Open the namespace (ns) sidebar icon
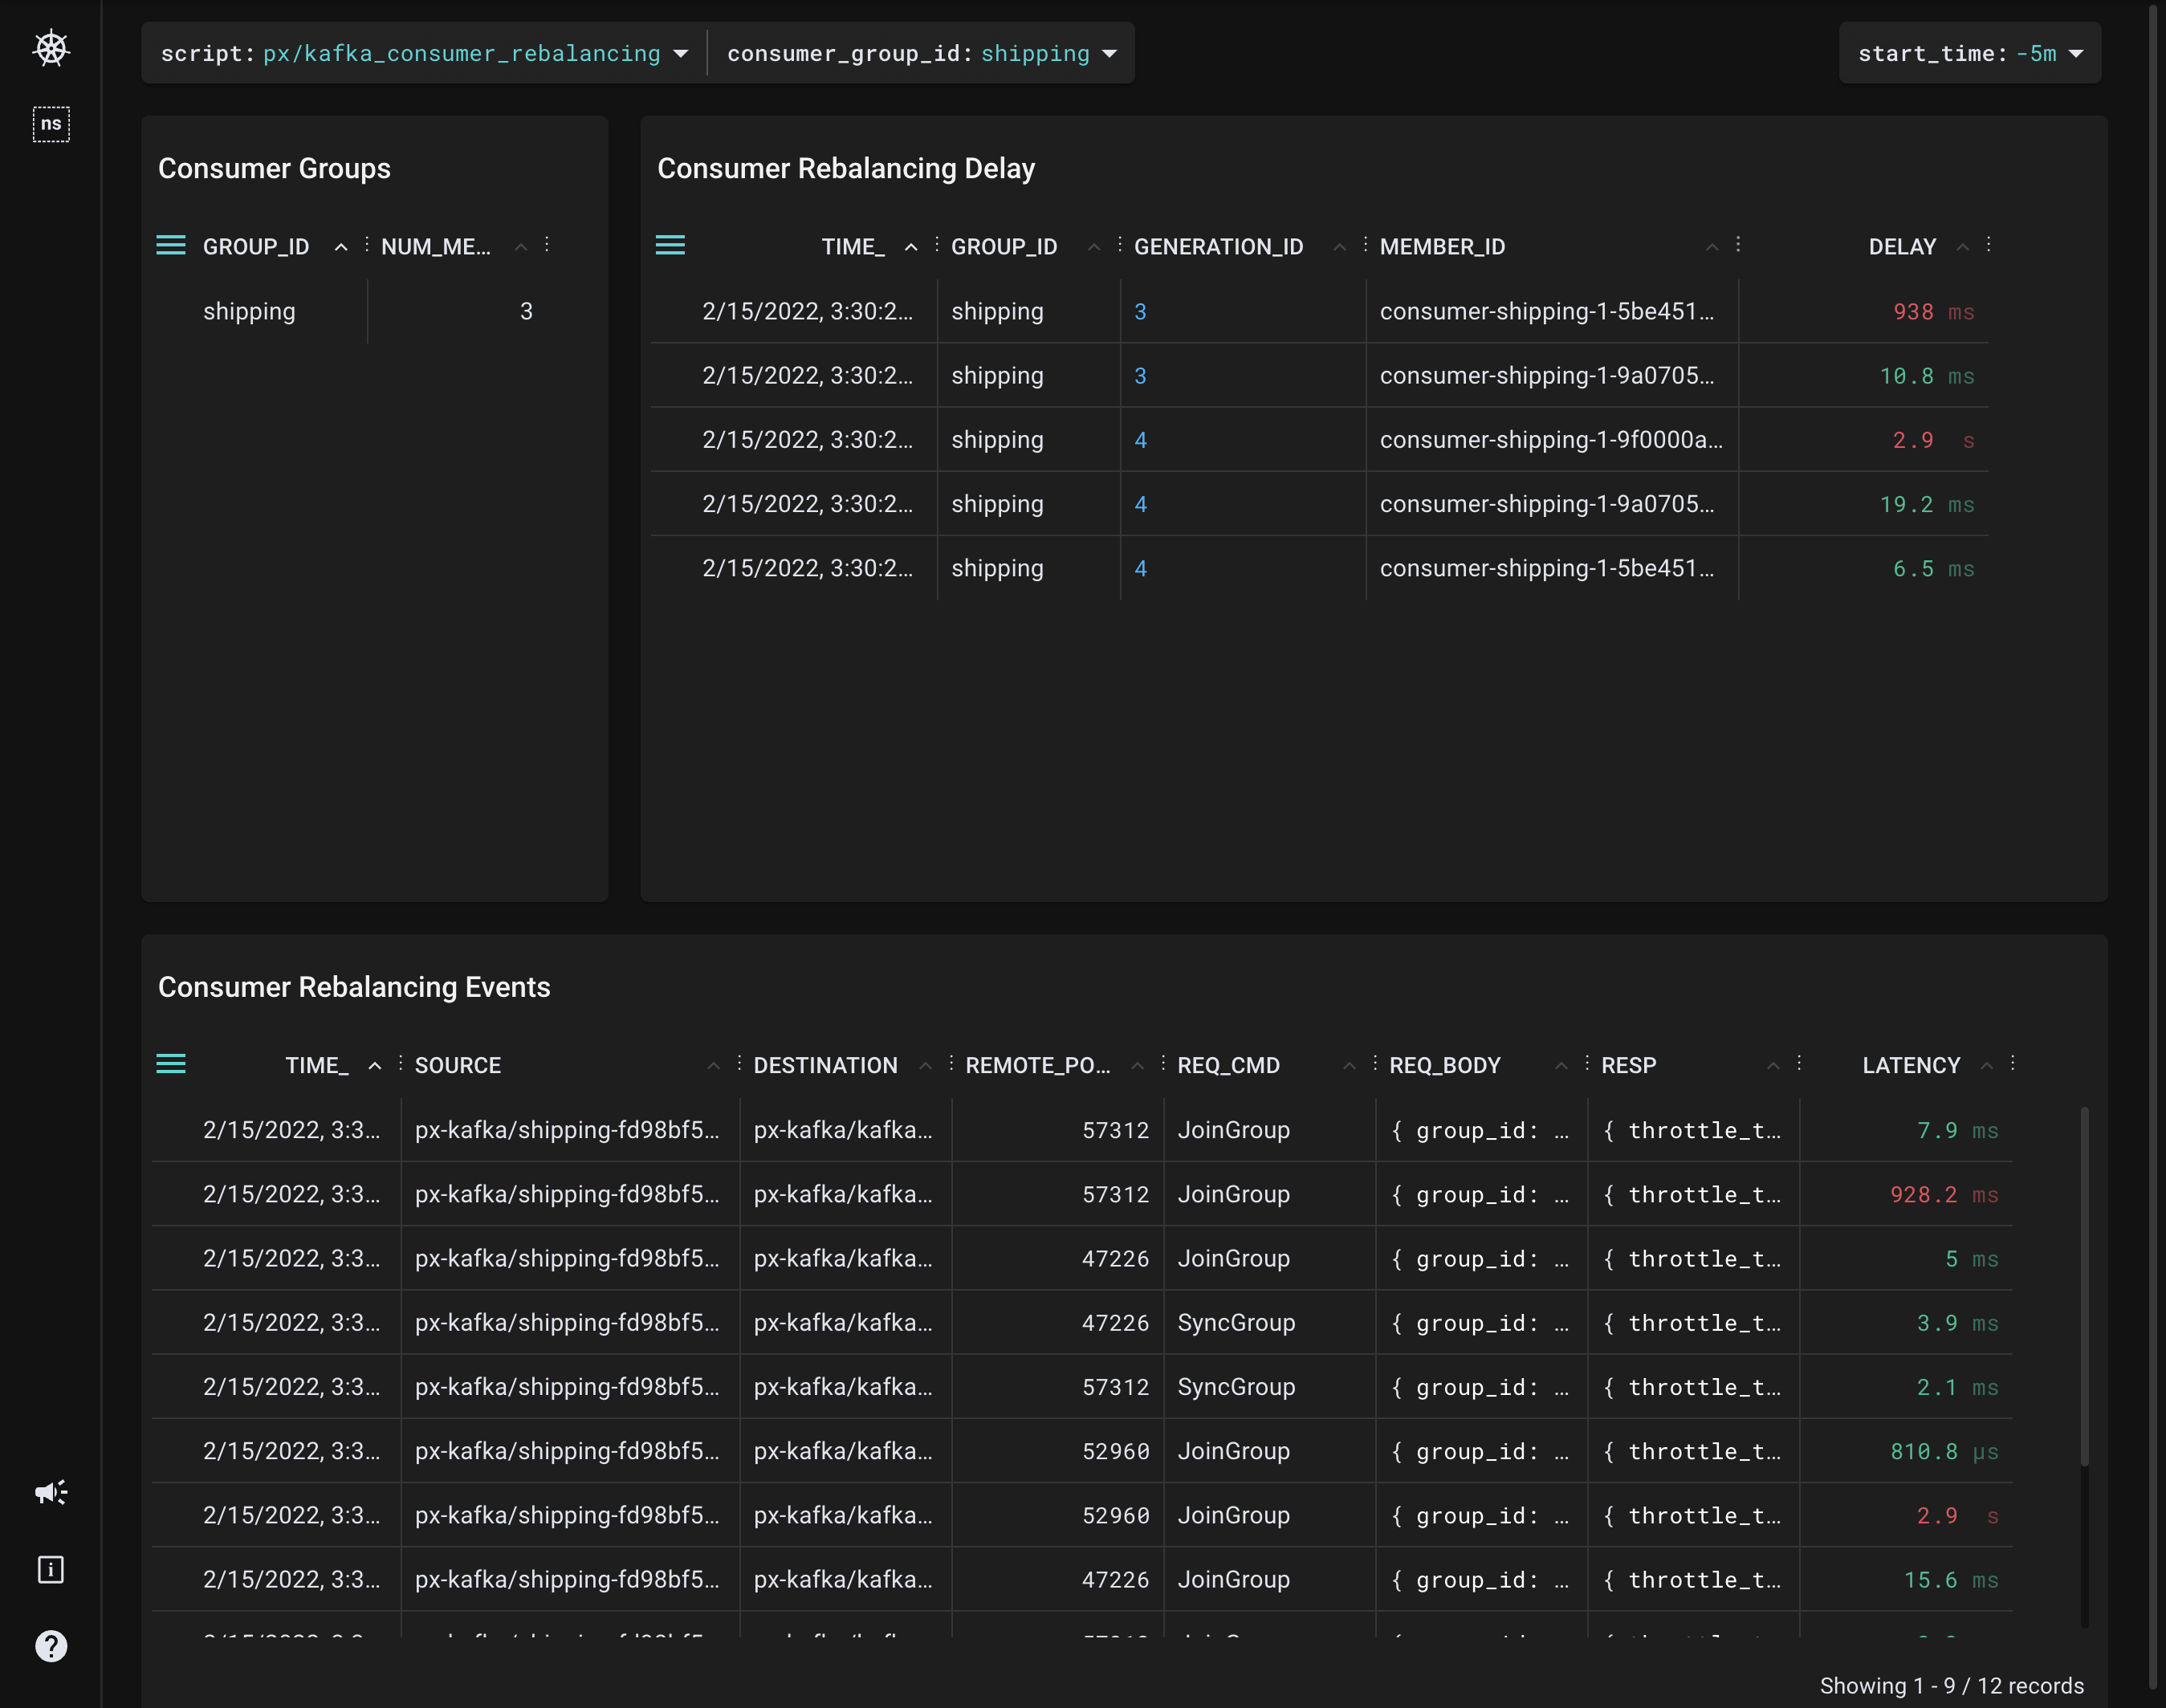The image size is (2166, 1708). click(51, 124)
